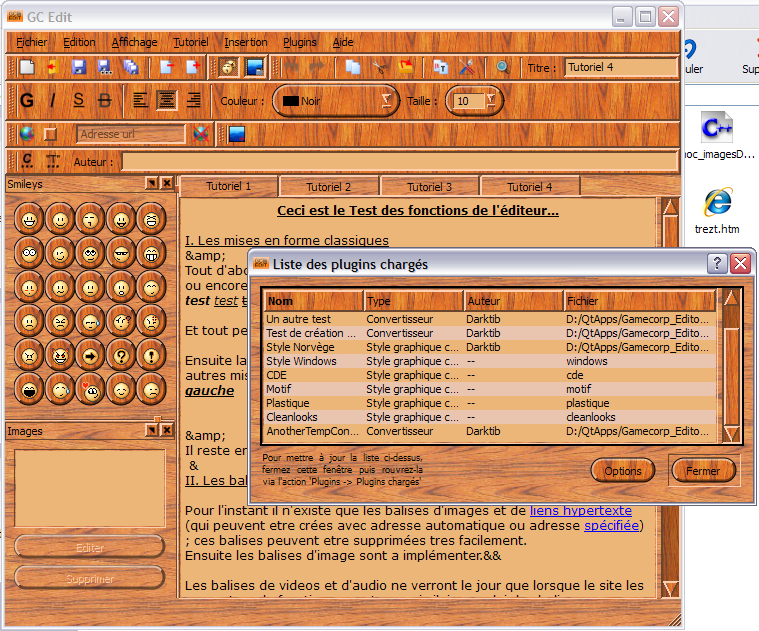Click the Titre field containing Tutoriel 4

(621, 67)
